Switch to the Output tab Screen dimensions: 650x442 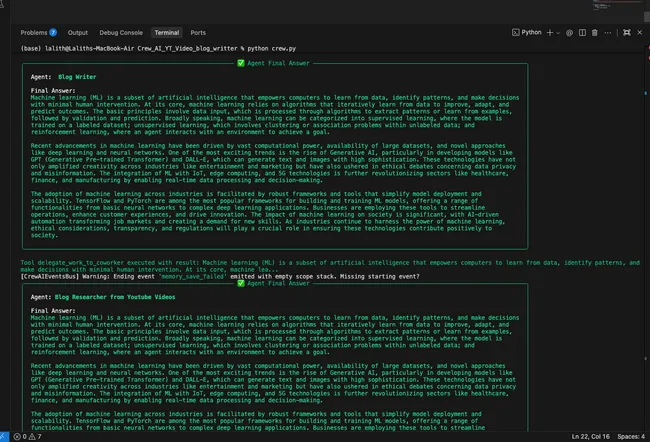78,32
